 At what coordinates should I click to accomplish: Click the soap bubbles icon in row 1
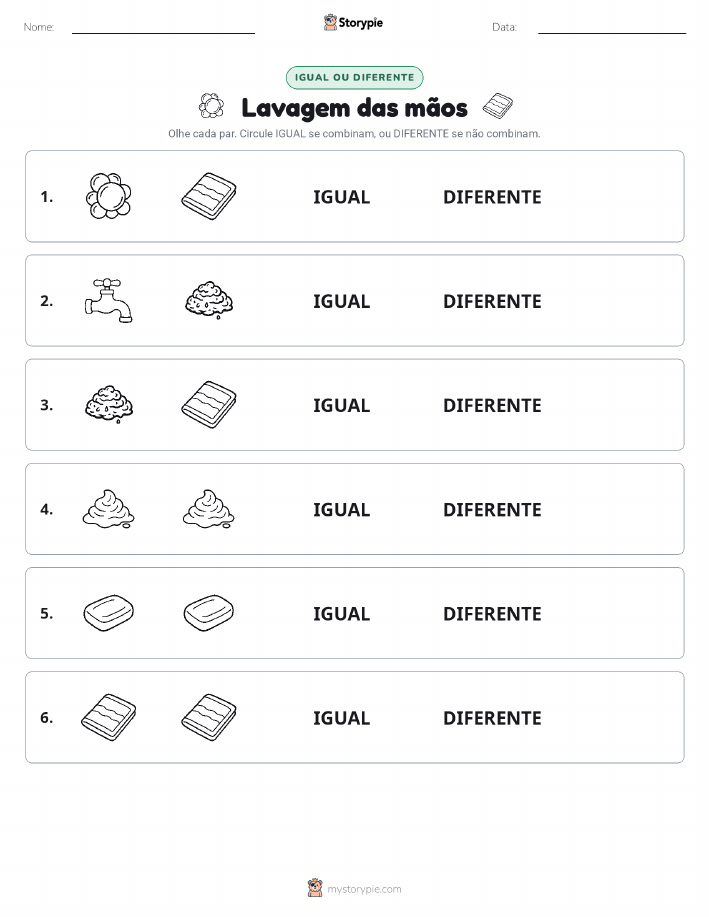[109, 196]
